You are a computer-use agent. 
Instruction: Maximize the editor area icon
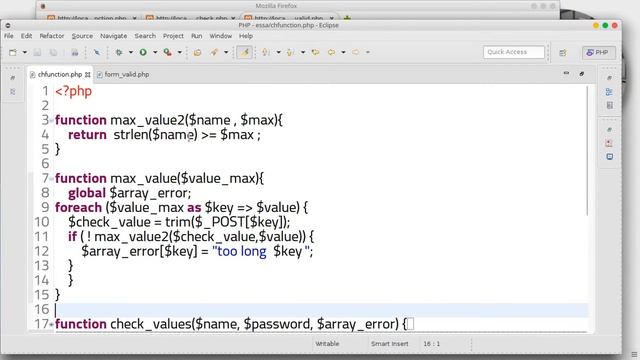(x=582, y=74)
